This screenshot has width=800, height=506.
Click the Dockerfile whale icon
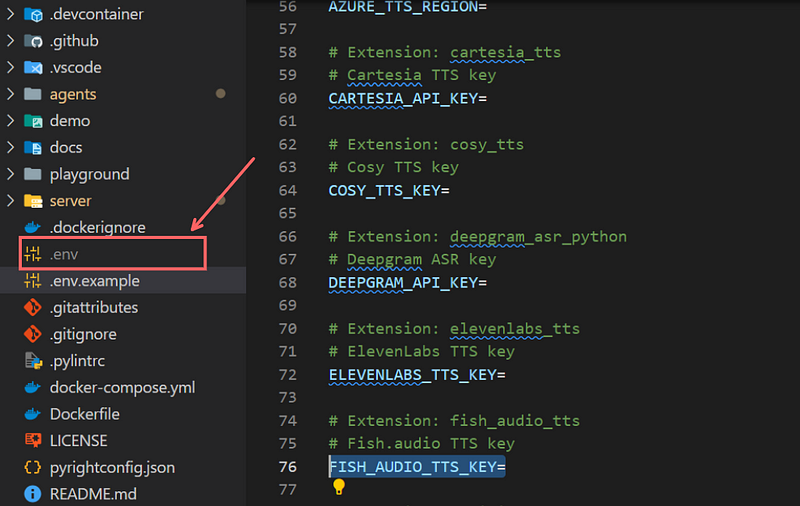coord(33,414)
